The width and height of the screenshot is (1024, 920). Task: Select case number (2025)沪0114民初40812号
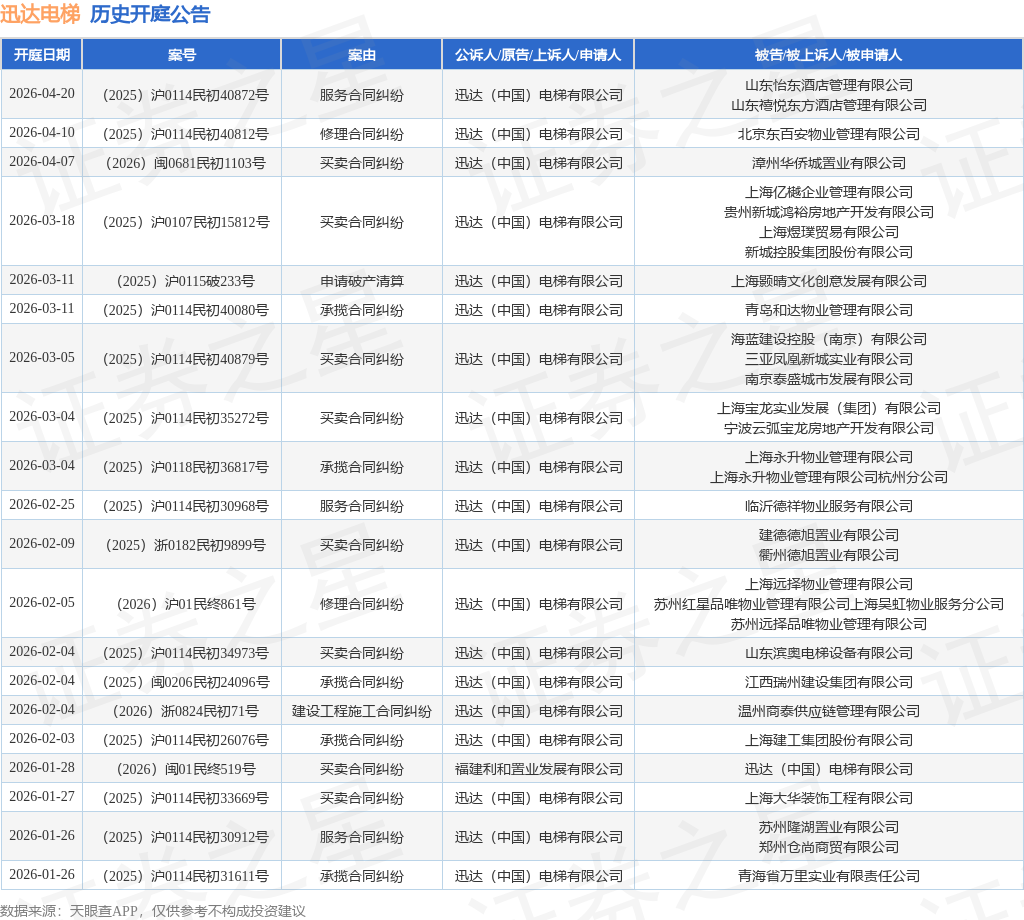point(185,135)
